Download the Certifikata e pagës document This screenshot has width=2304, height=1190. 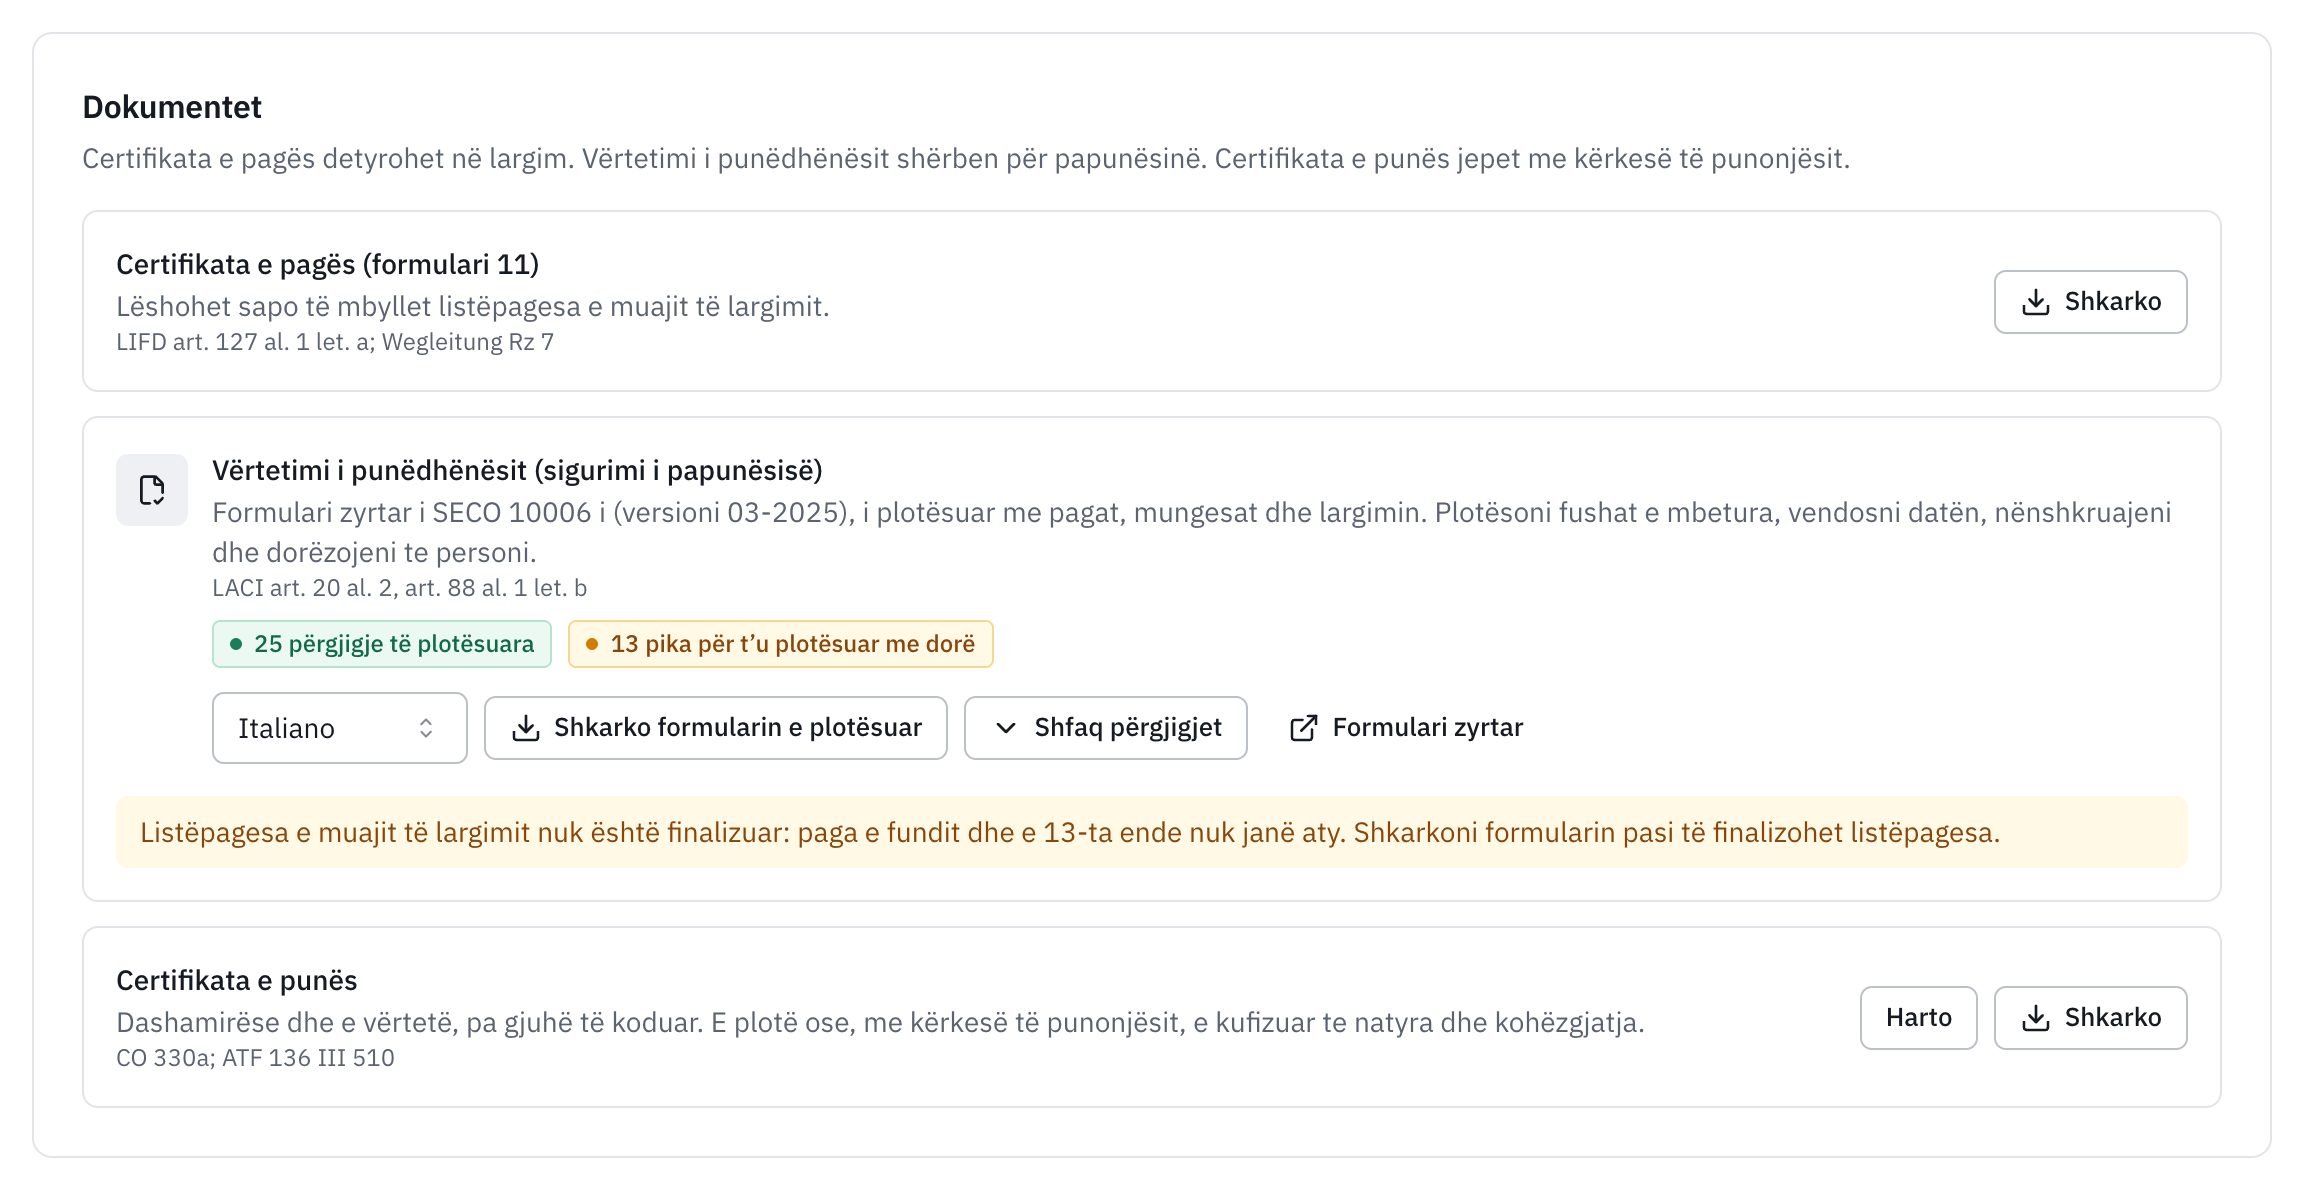[x=2090, y=302]
